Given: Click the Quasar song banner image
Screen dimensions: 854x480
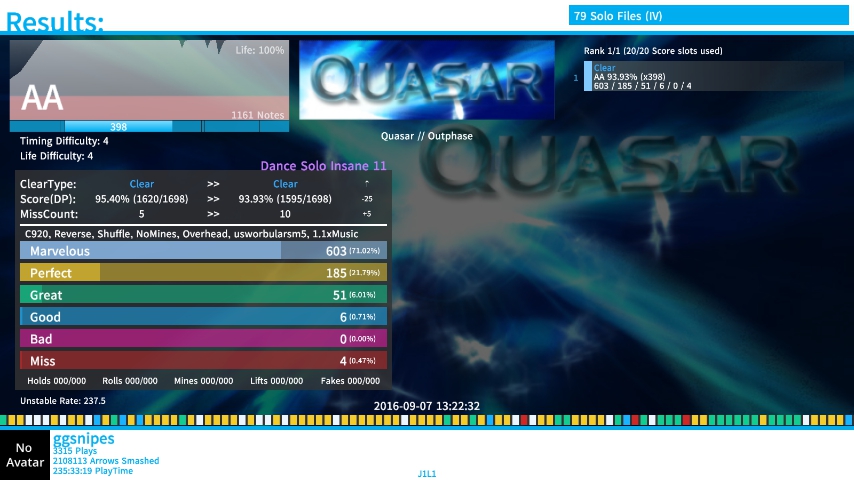Looking at the screenshot, I should [x=426, y=79].
